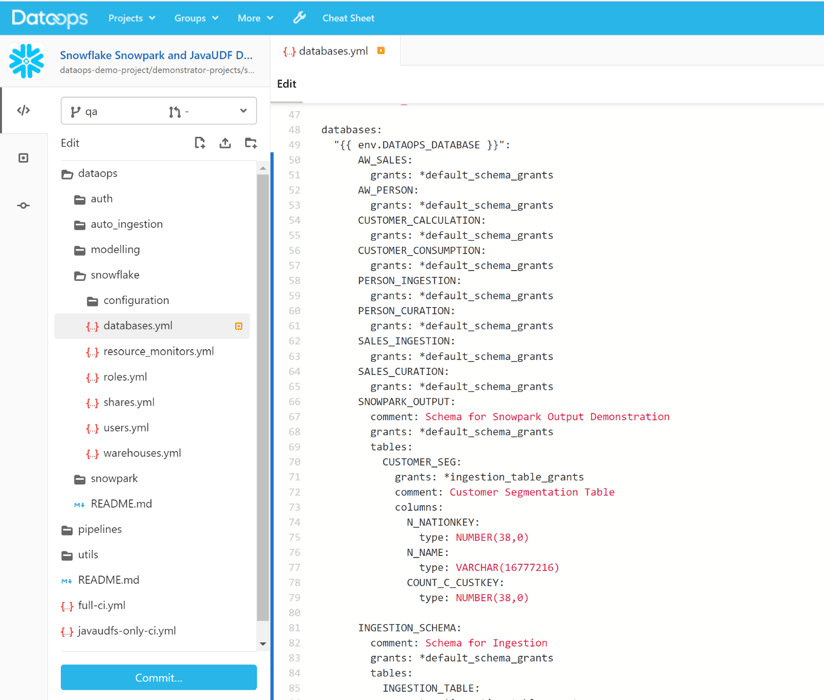Open the Projects menu
The image size is (824, 700).
(x=131, y=18)
